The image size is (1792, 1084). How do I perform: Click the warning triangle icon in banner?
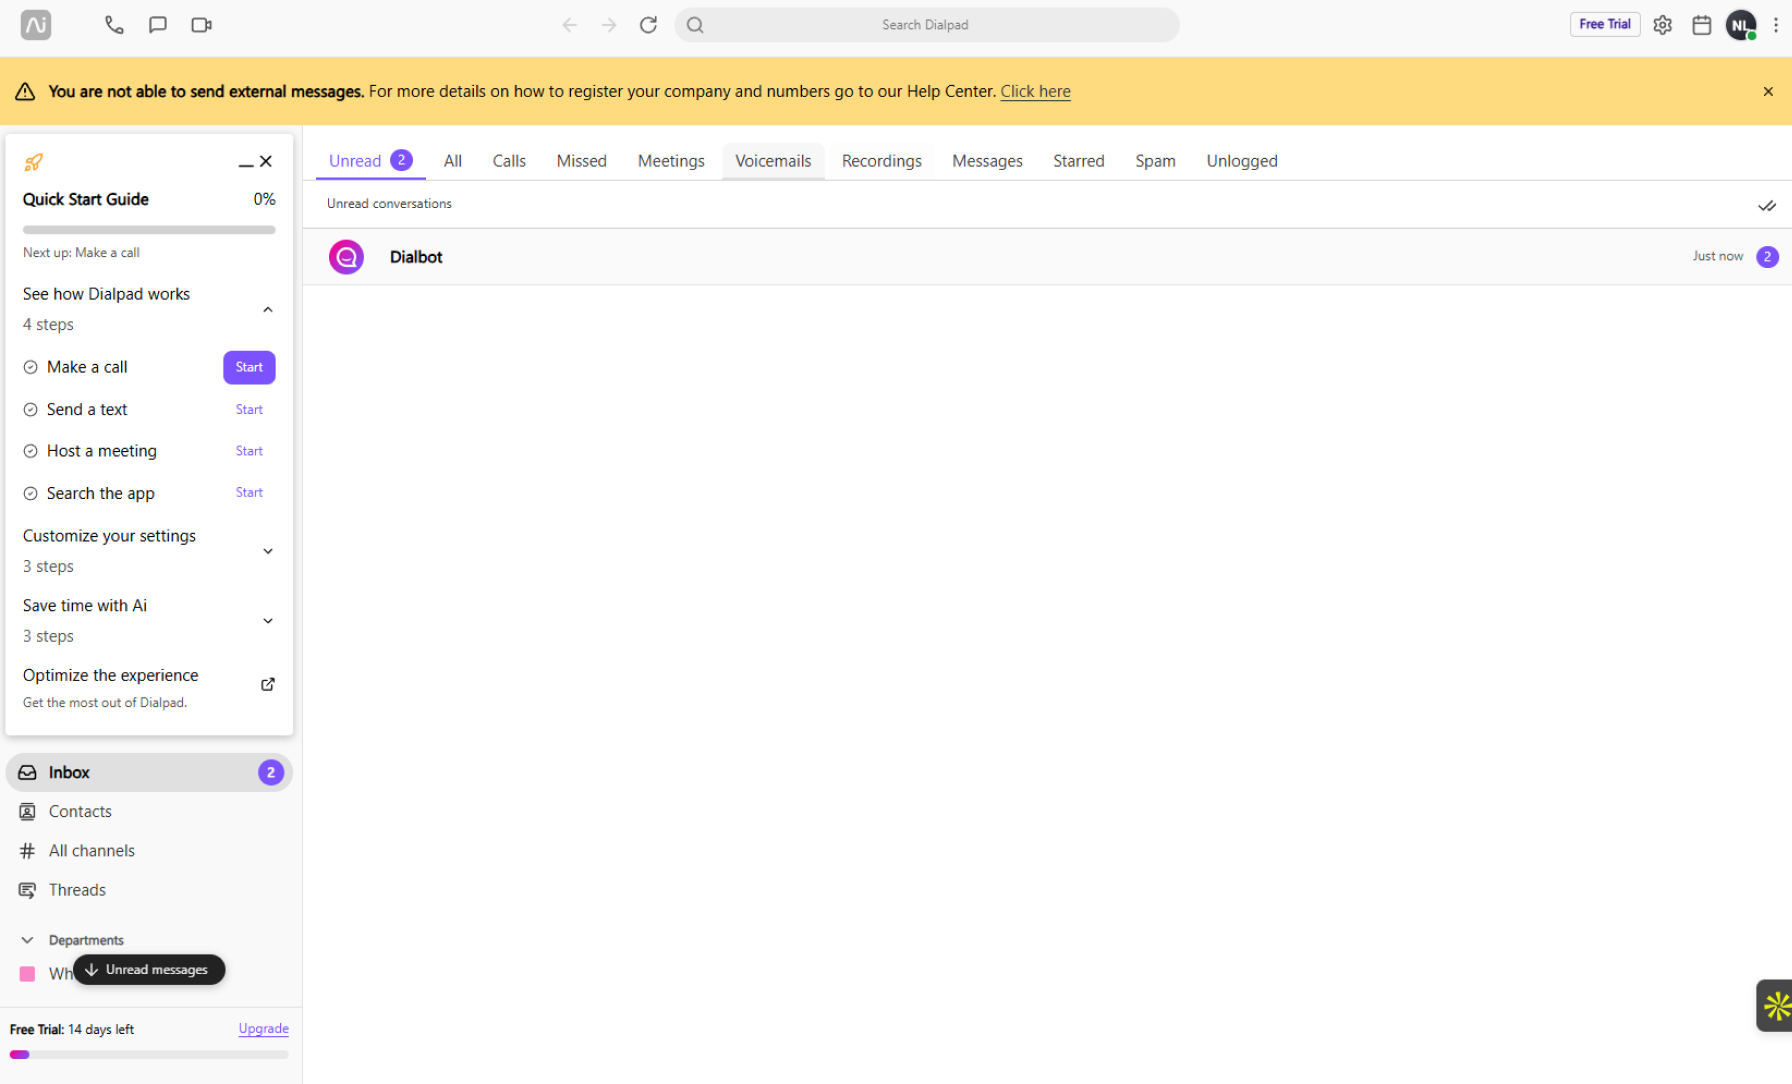25,91
